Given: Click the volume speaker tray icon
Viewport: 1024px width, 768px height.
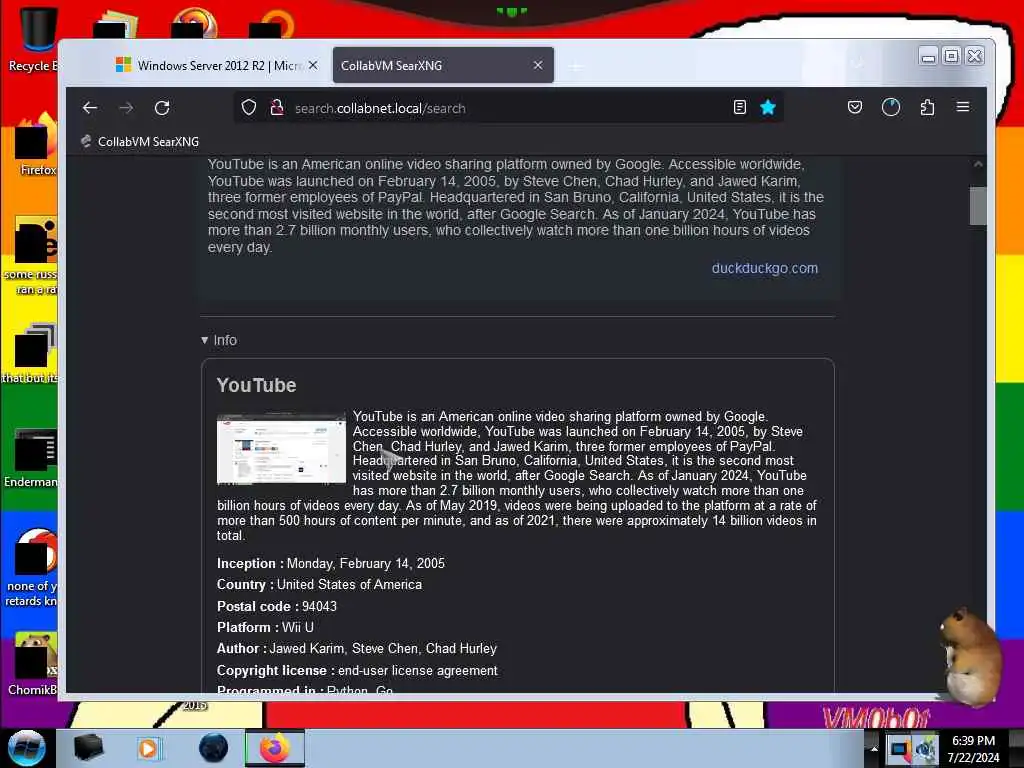Looking at the screenshot, I should [926, 748].
